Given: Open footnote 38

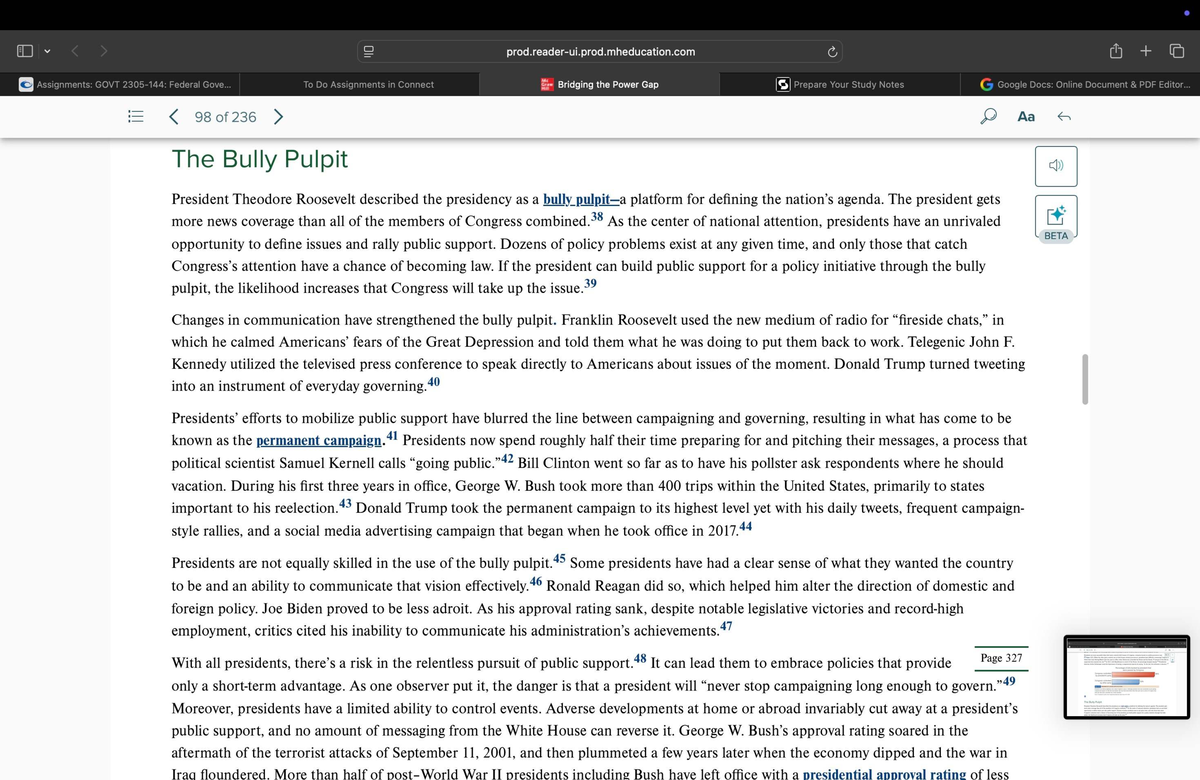Looking at the screenshot, I should tap(597, 216).
